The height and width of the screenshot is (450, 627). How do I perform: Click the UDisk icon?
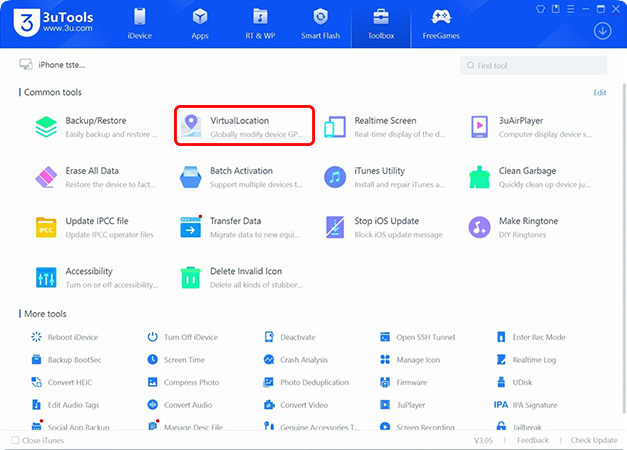click(x=501, y=382)
